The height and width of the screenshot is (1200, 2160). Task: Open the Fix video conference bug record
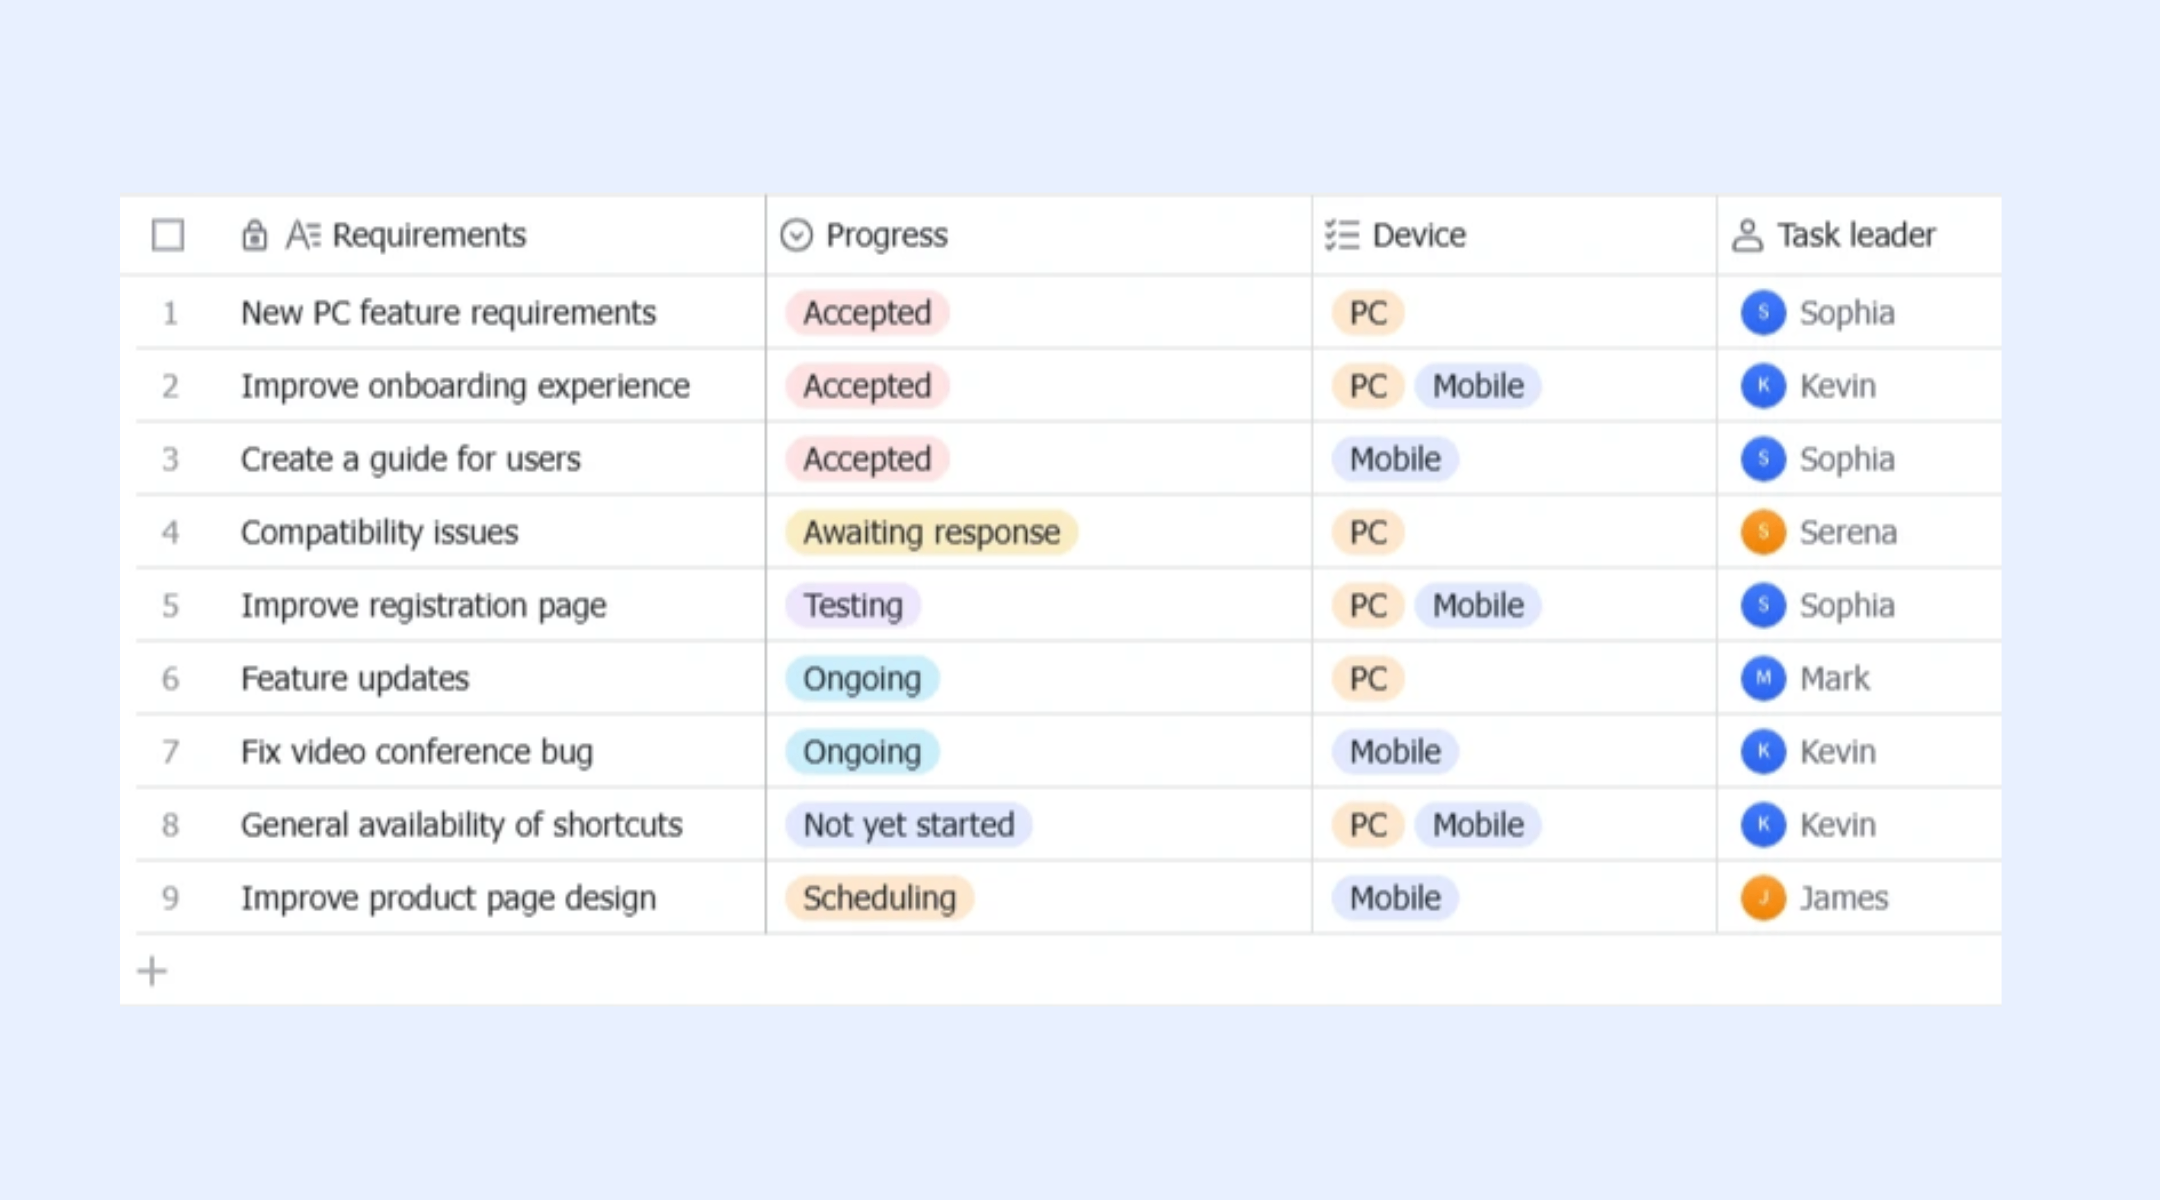(417, 752)
